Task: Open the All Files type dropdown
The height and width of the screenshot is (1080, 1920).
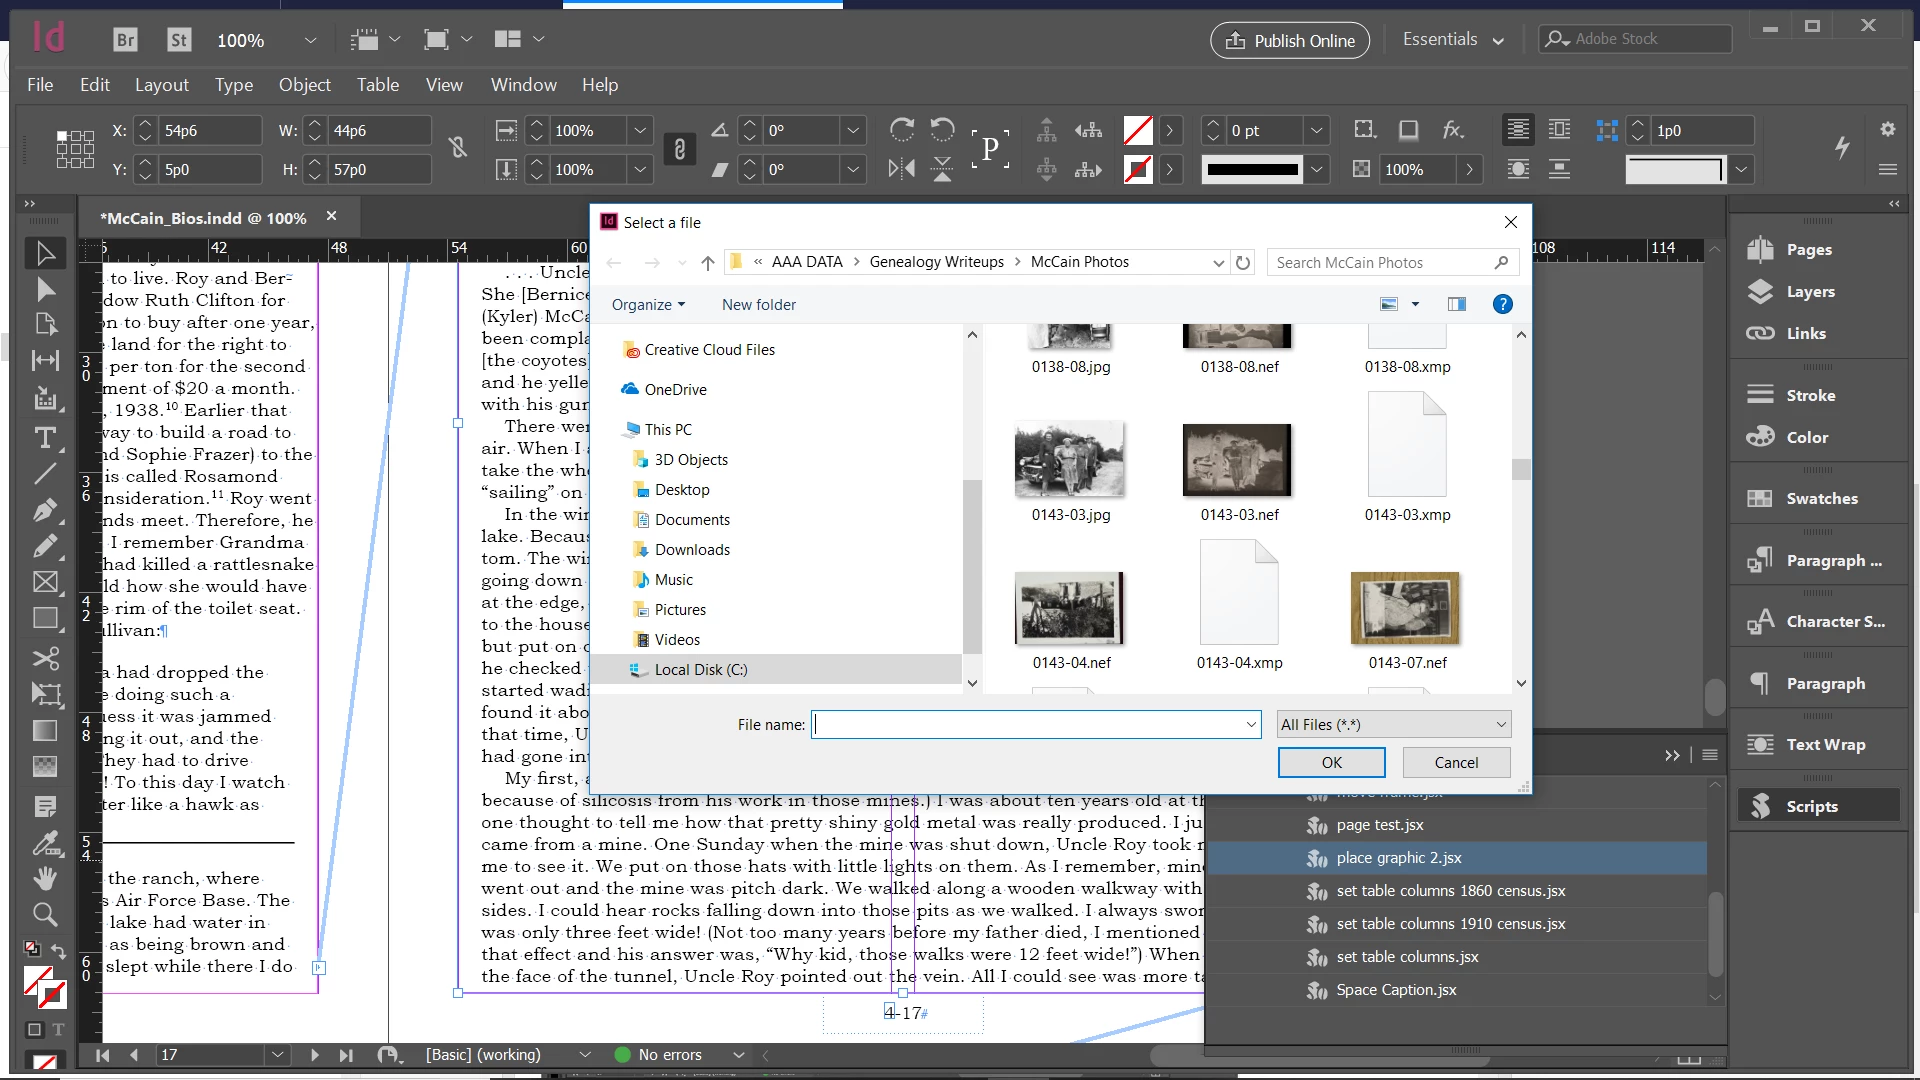Action: pyautogui.click(x=1393, y=724)
